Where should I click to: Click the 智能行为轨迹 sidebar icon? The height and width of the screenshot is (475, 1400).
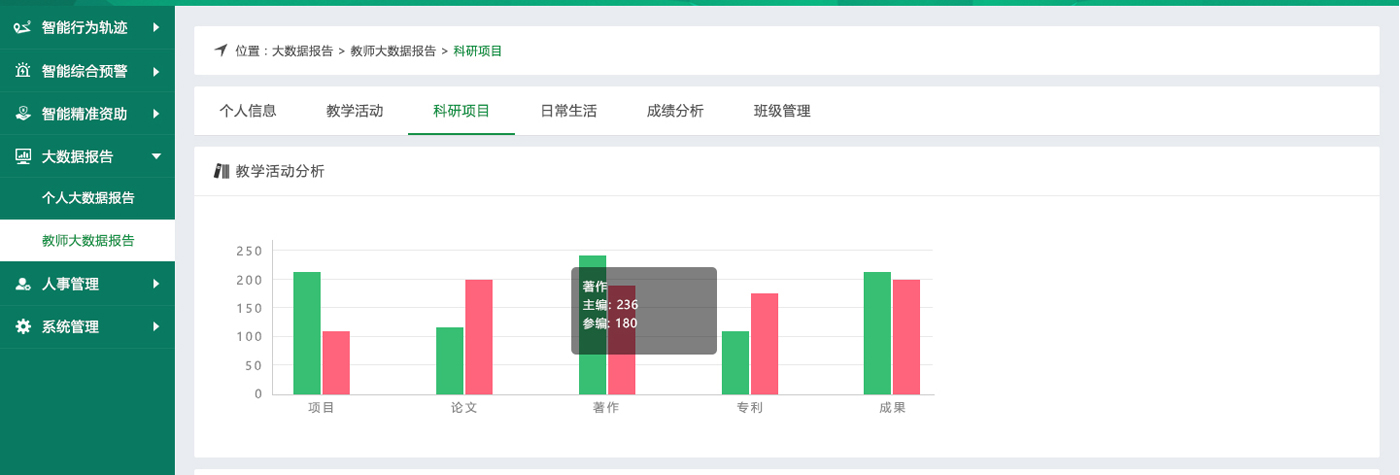point(22,28)
